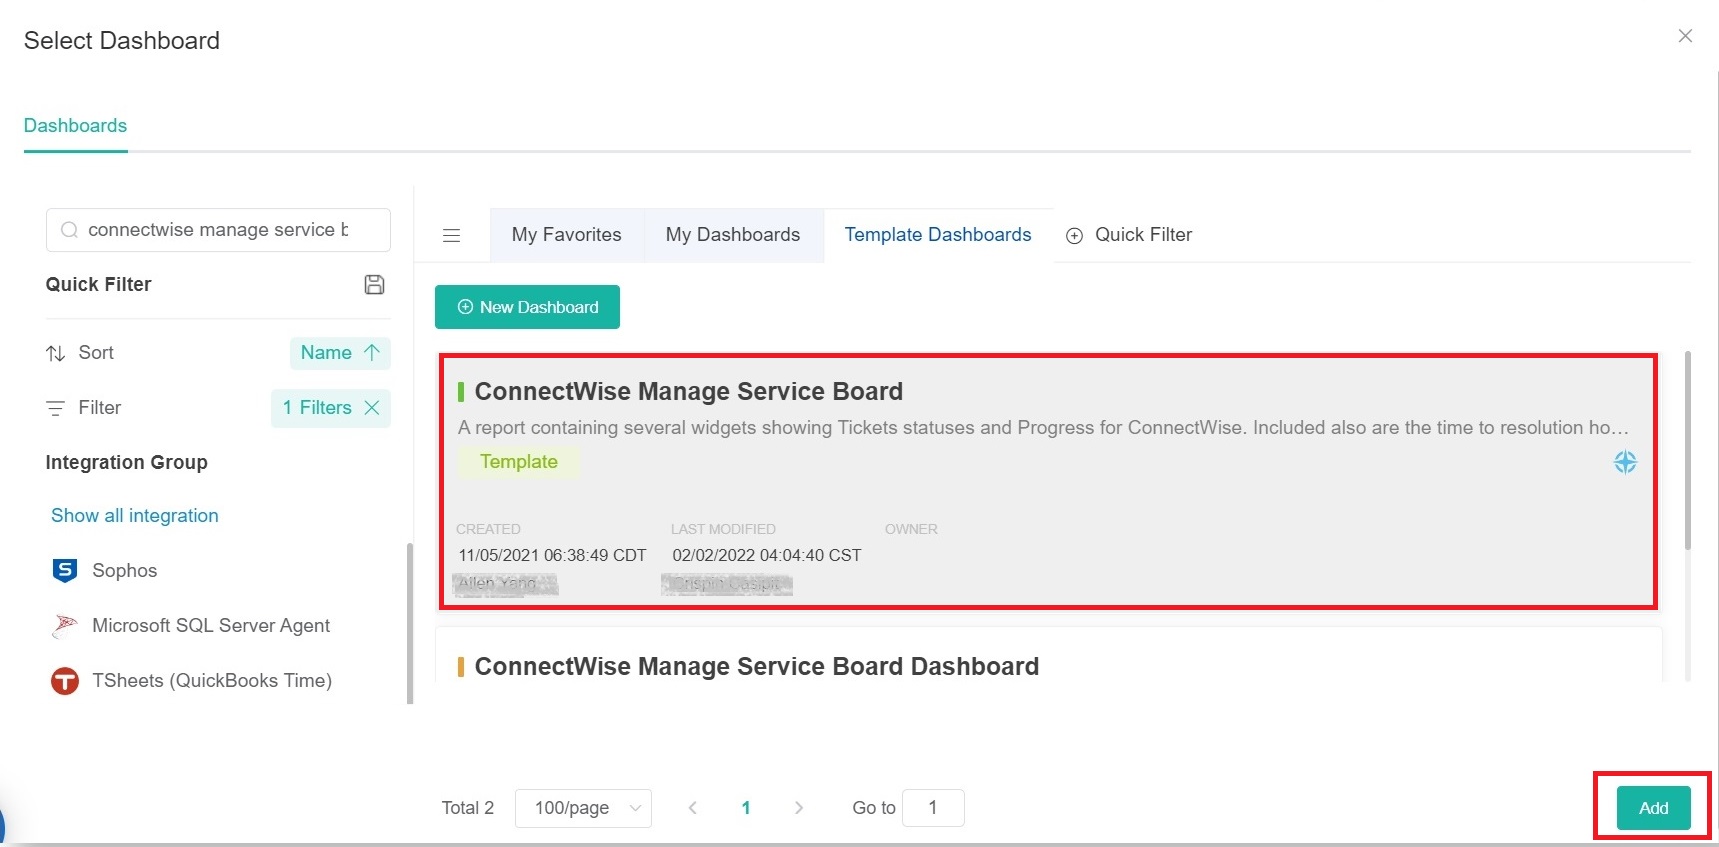
Task: Toggle the hamburger sidebar menu icon
Action: click(452, 236)
